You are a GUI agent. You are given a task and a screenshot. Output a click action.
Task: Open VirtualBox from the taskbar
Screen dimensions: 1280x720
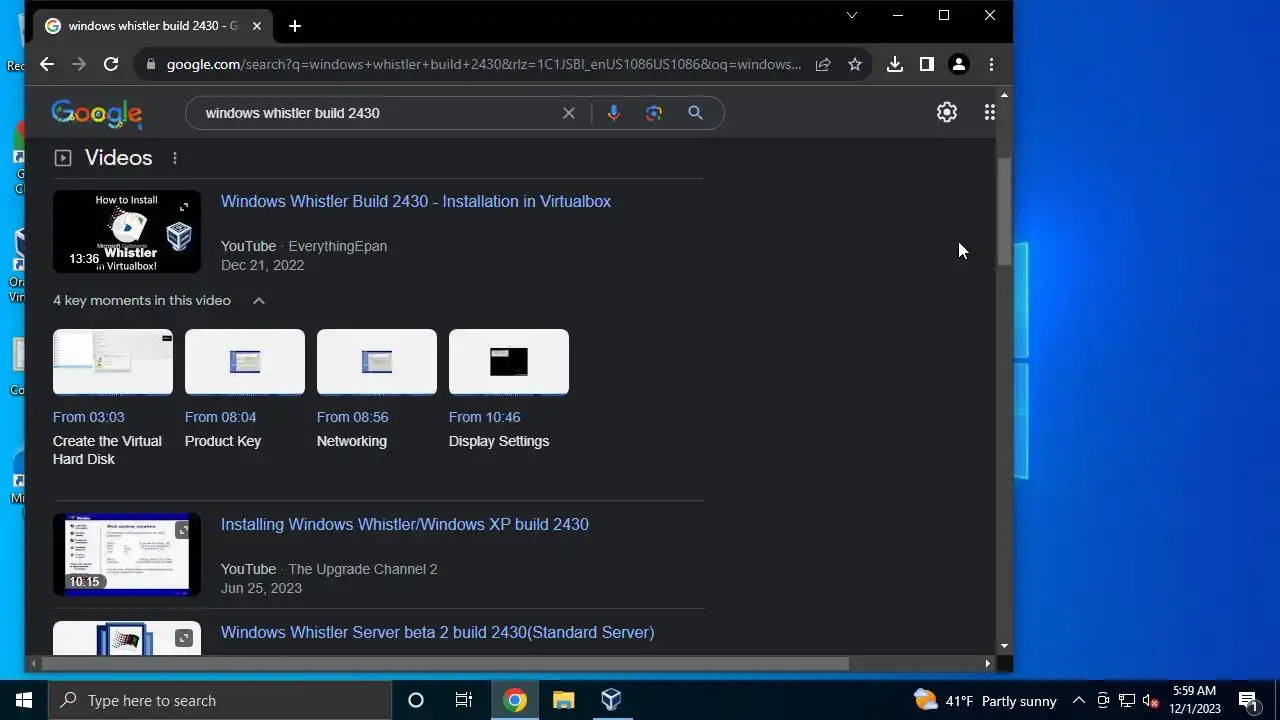[611, 700]
